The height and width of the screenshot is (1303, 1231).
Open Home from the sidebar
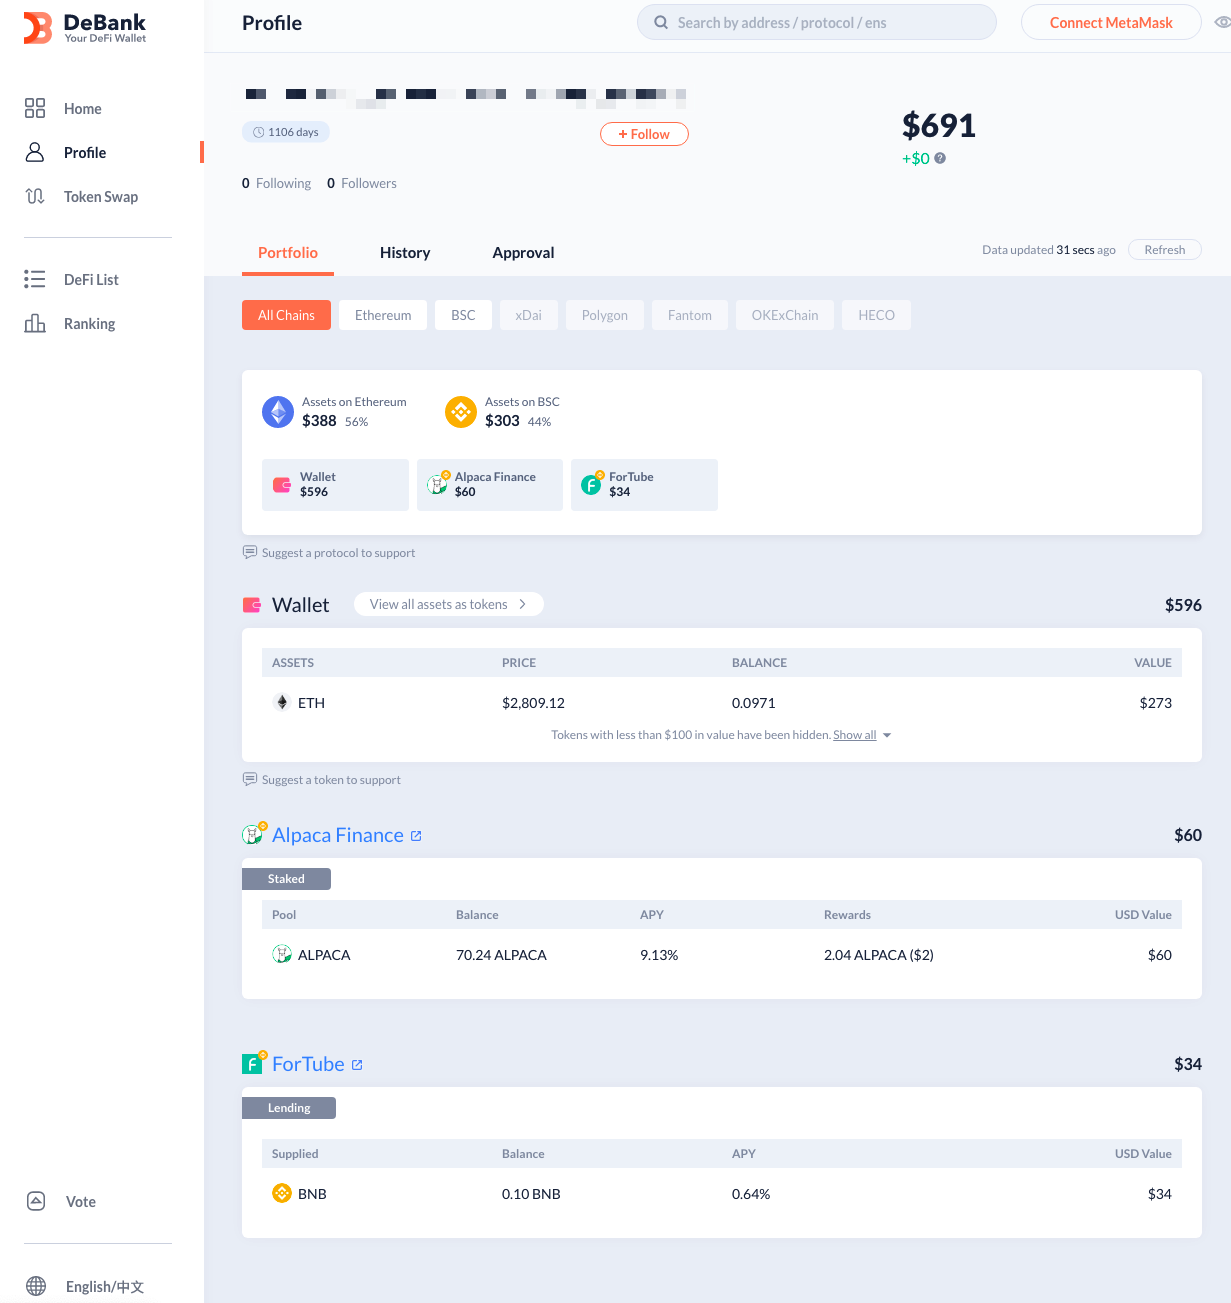[83, 109]
